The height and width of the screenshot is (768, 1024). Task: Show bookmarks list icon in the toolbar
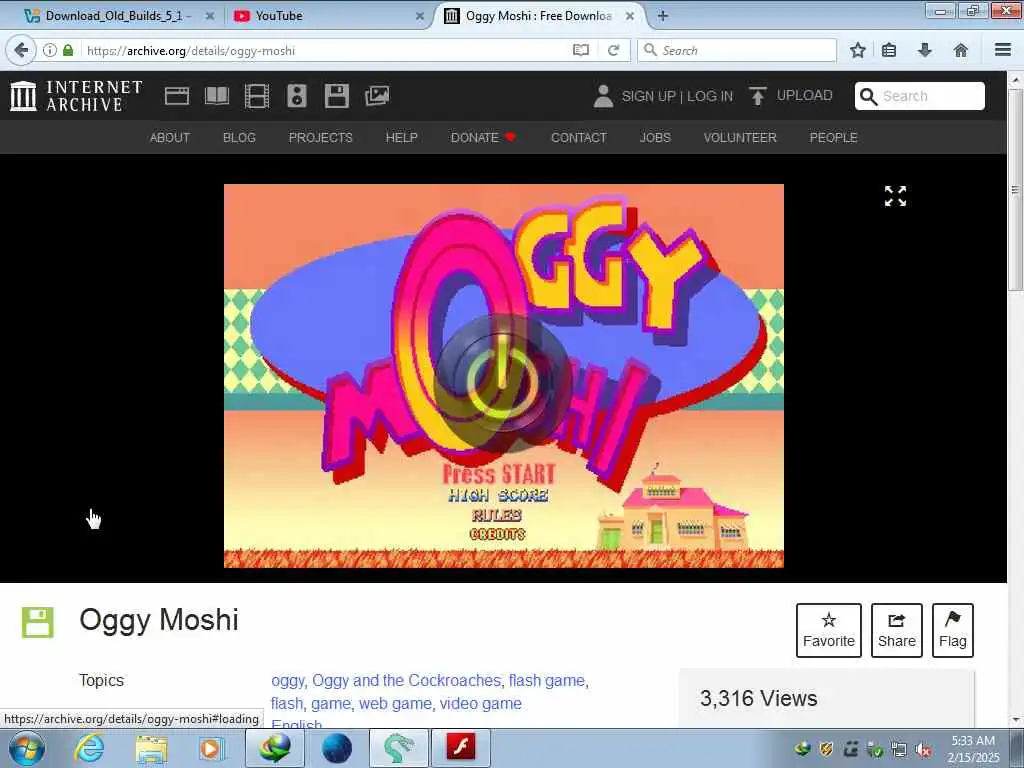pos(889,50)
